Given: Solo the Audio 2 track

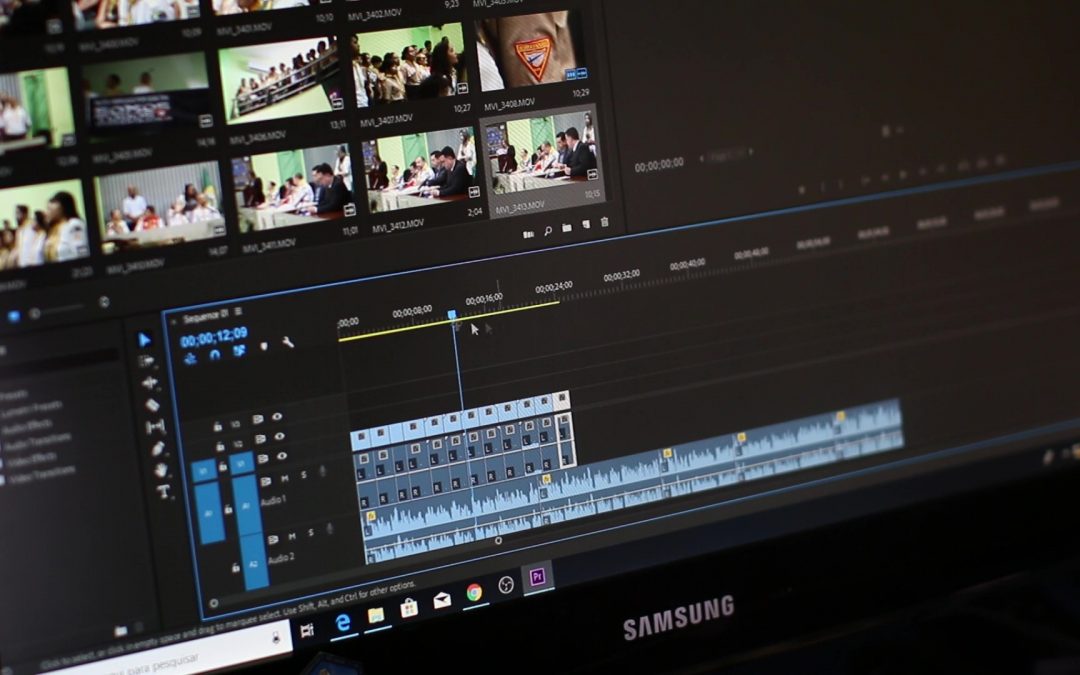Looking at the screenshot, I should pos(310,533).
